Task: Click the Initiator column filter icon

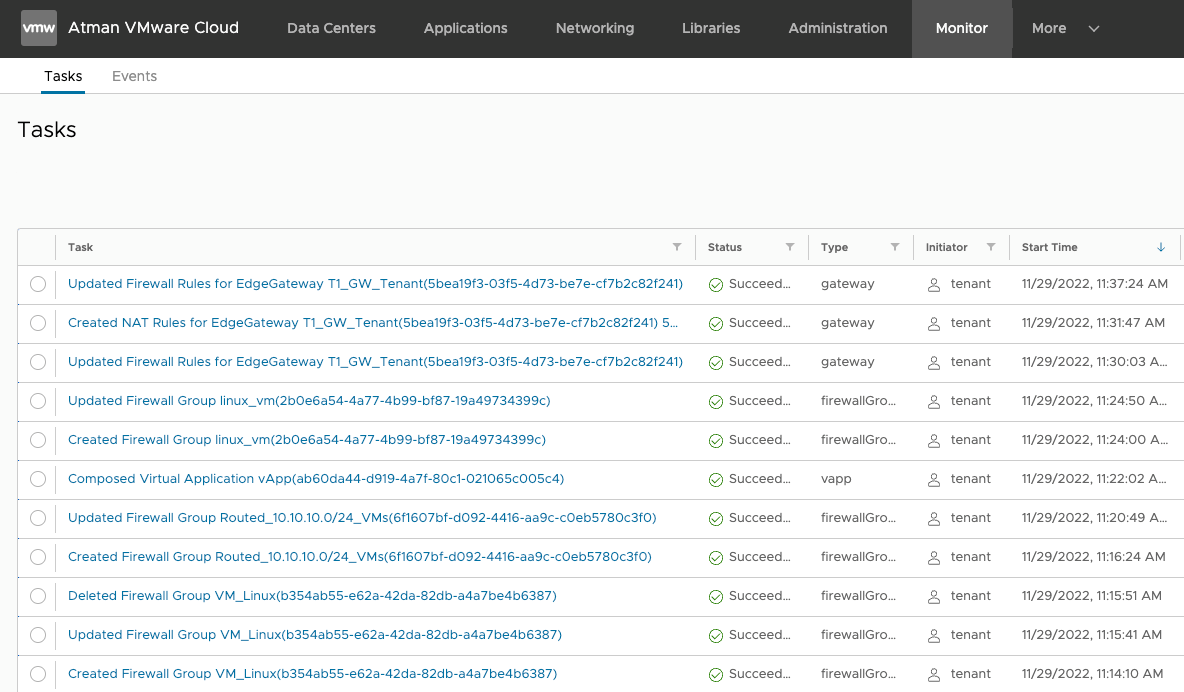Action: point(991,247)
